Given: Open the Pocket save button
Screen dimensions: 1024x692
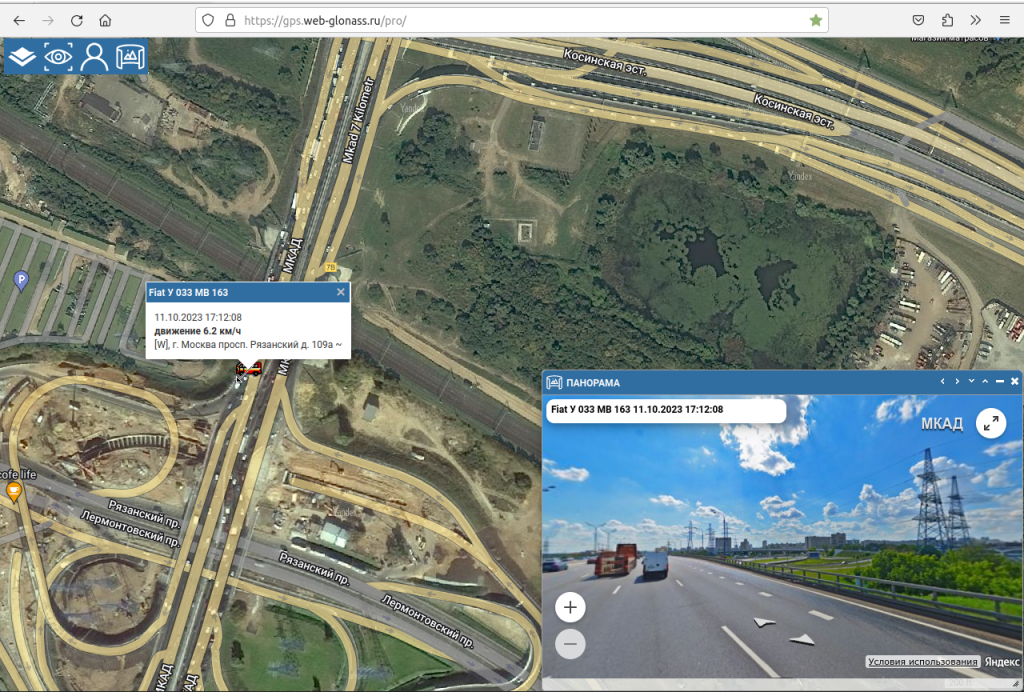Looking at the screenshot, I should [x=918, y=20].
